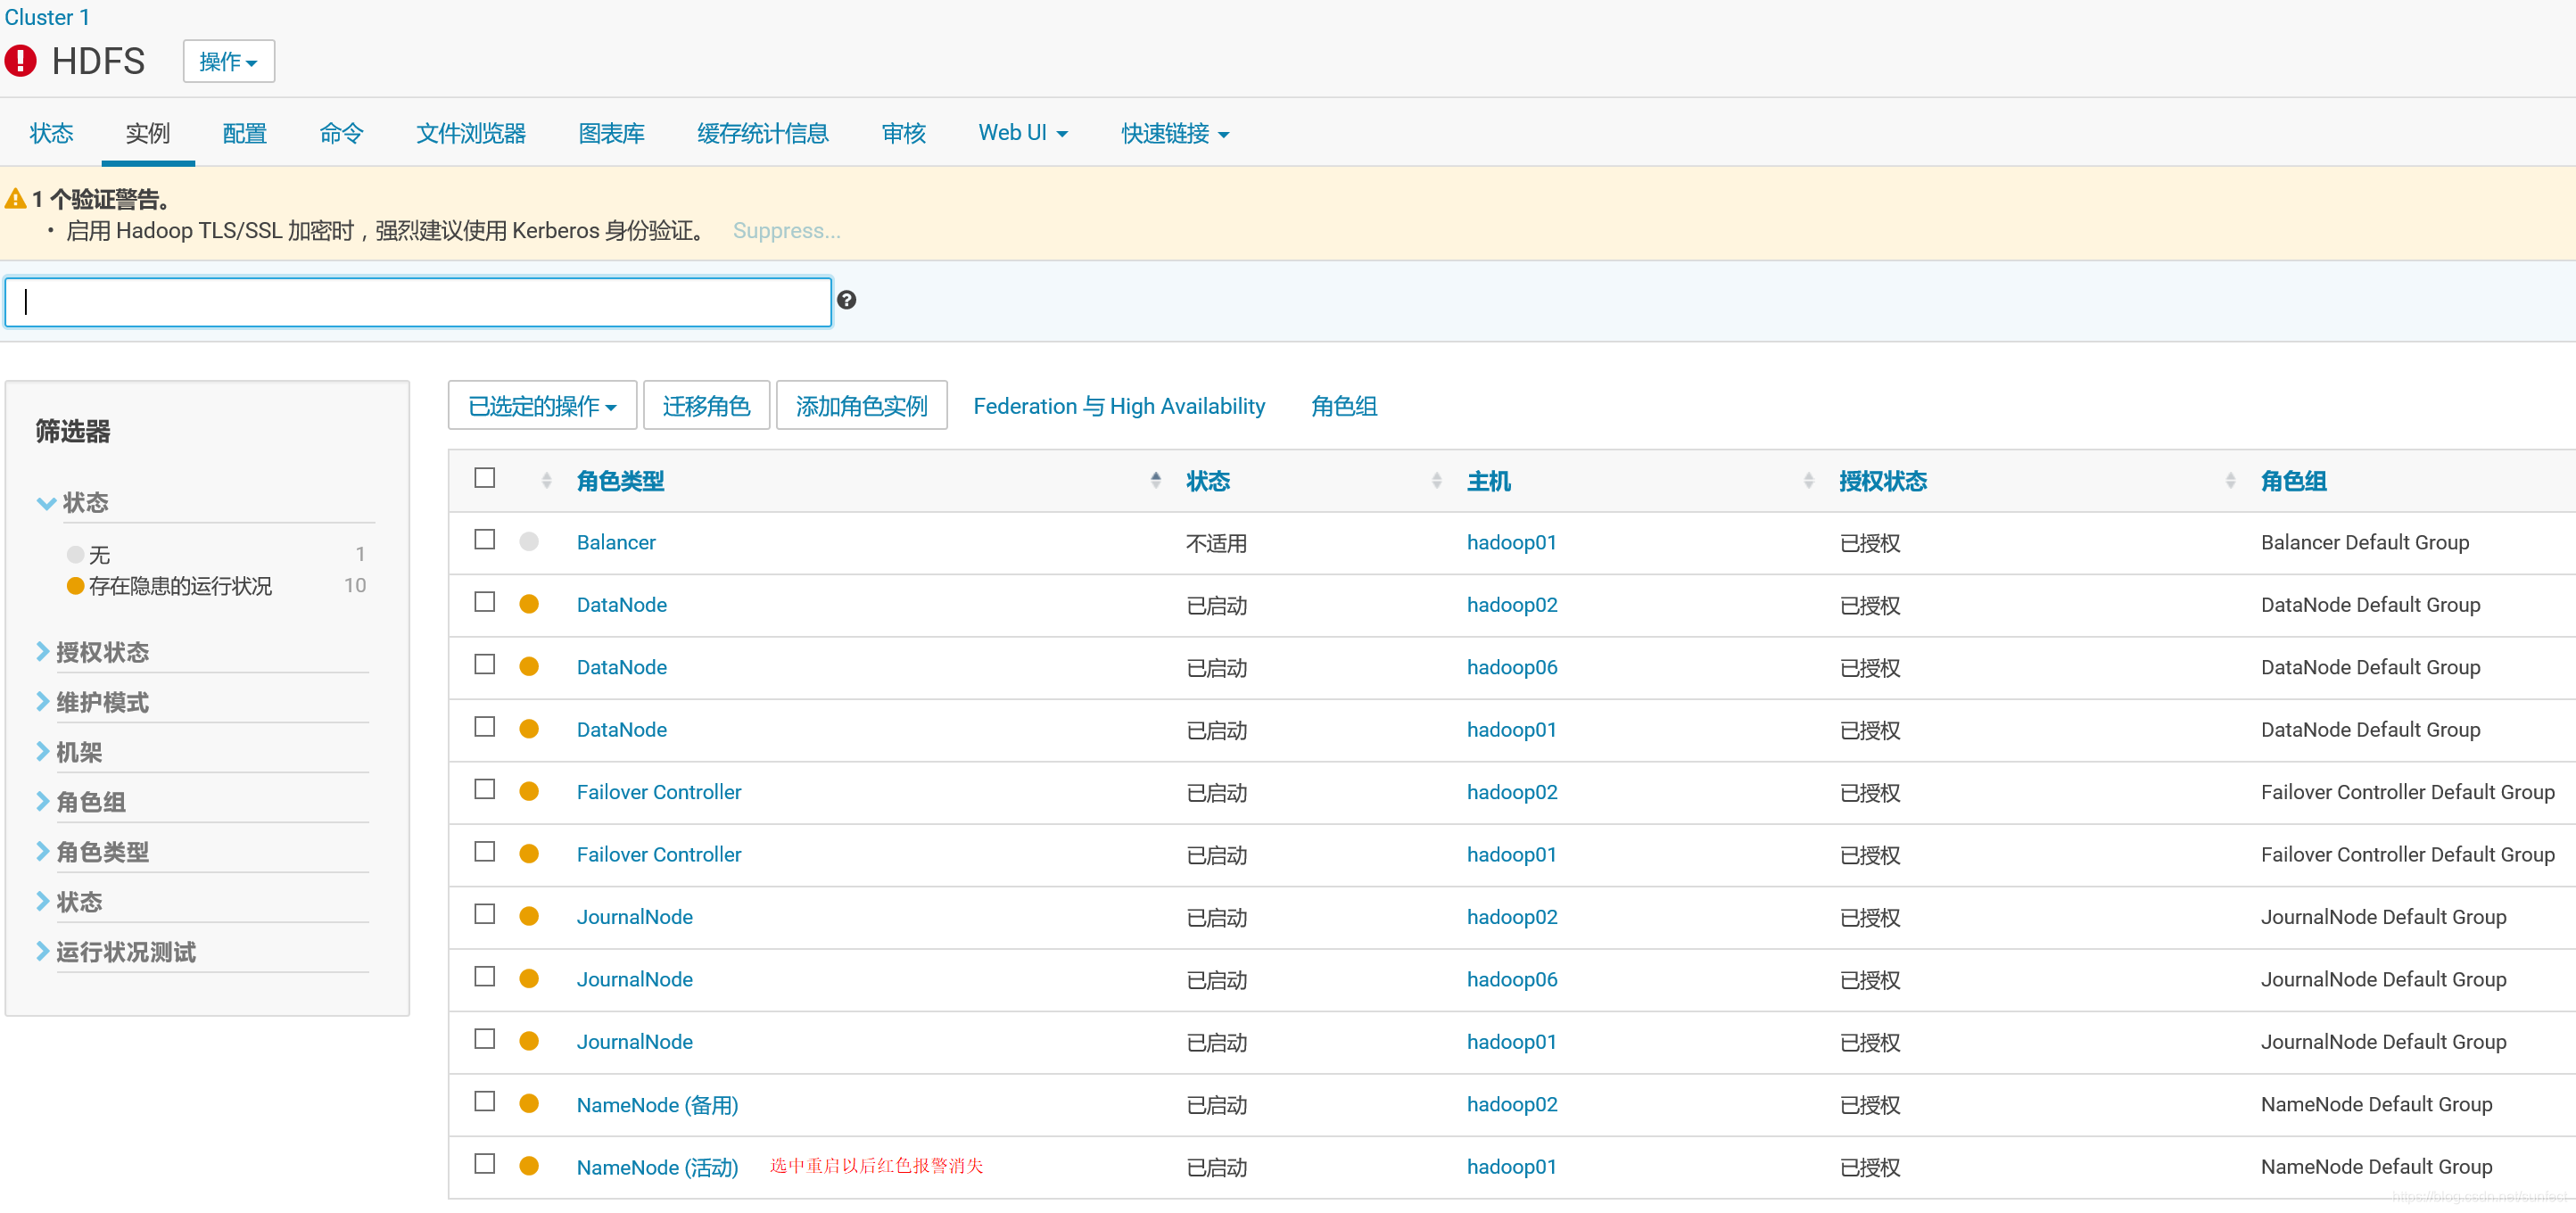Sort by the 状态 column sort arrows

1436,480
